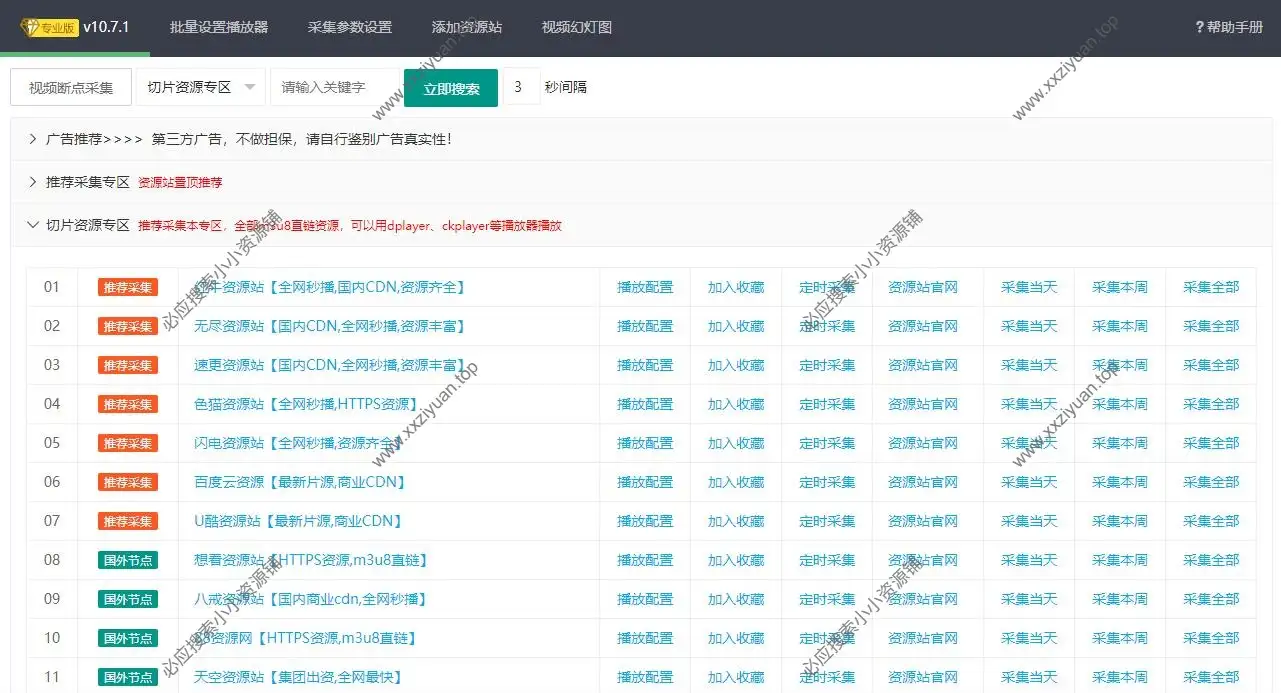Click the 推荐采集 badge for 无尽资源站
Screen dimensions: 1281x693
(127, 326)
